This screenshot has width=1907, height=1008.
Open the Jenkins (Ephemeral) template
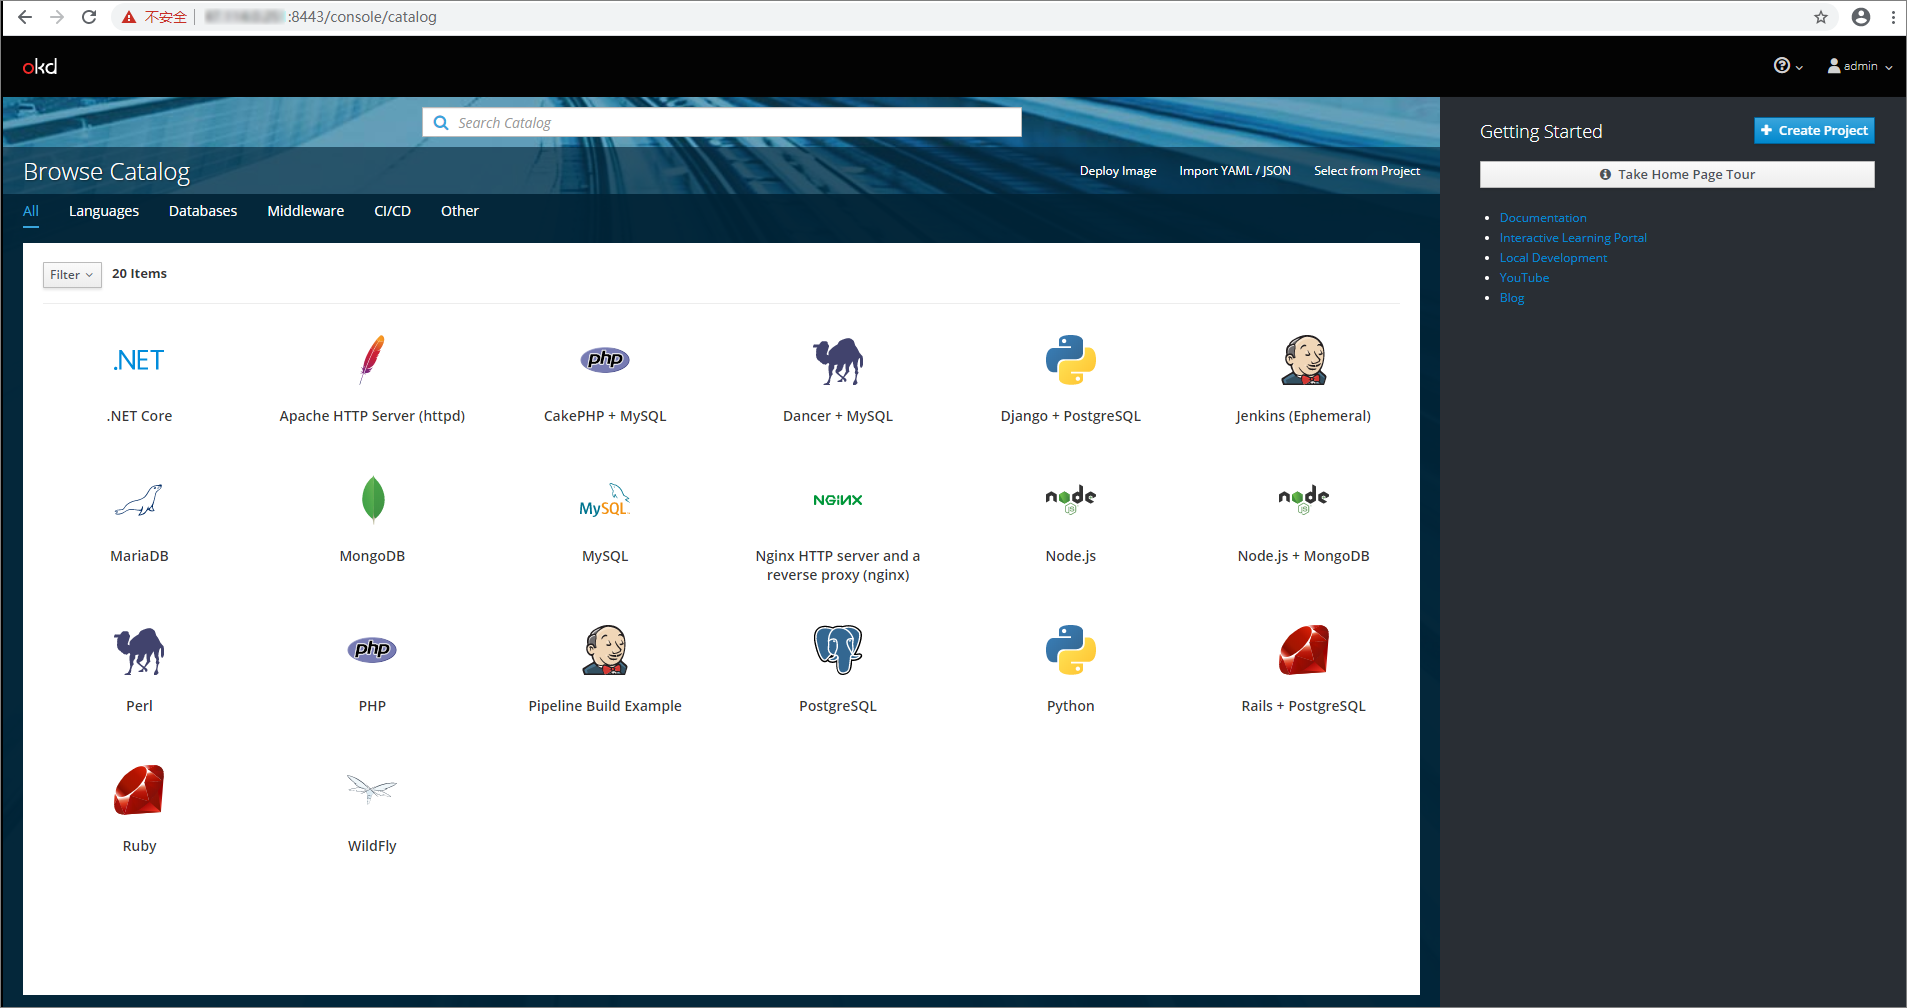1302,378
